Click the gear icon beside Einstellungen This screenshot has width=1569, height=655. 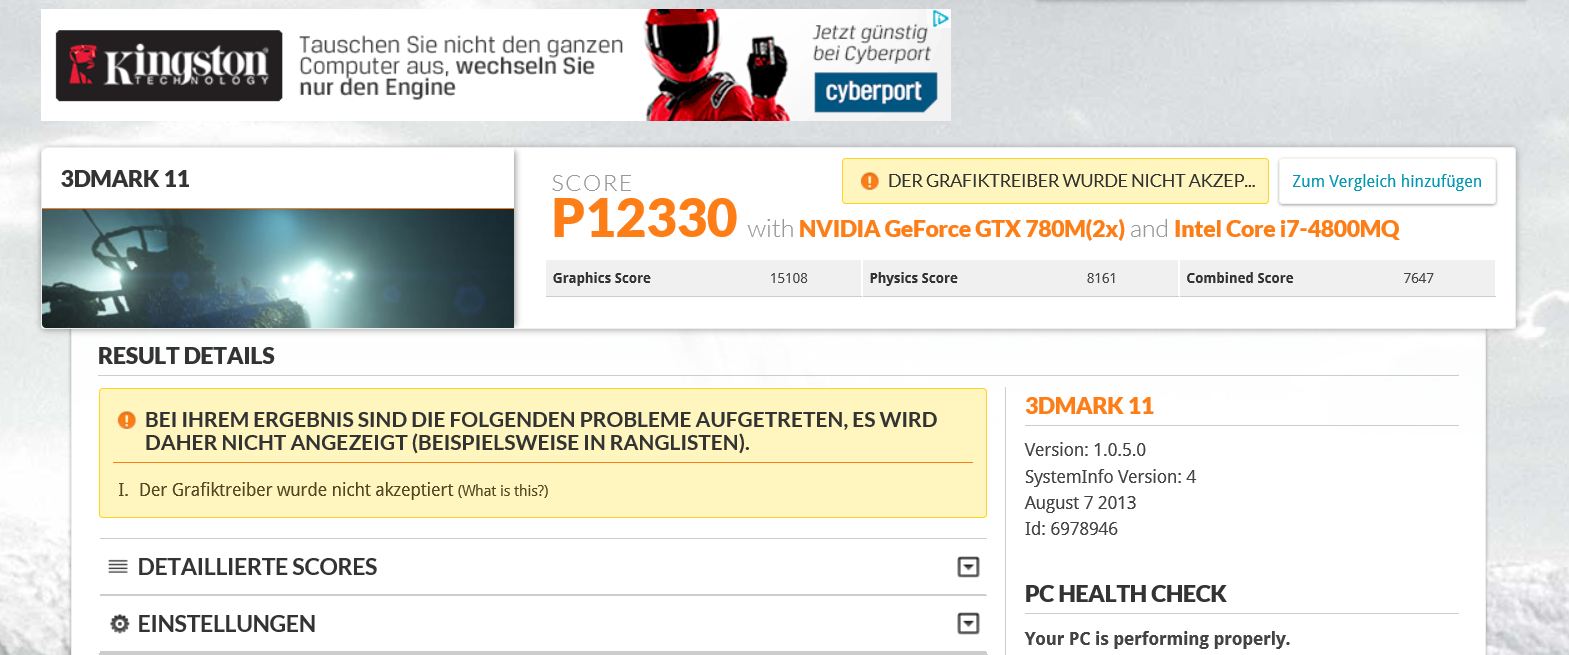point(119,624)
